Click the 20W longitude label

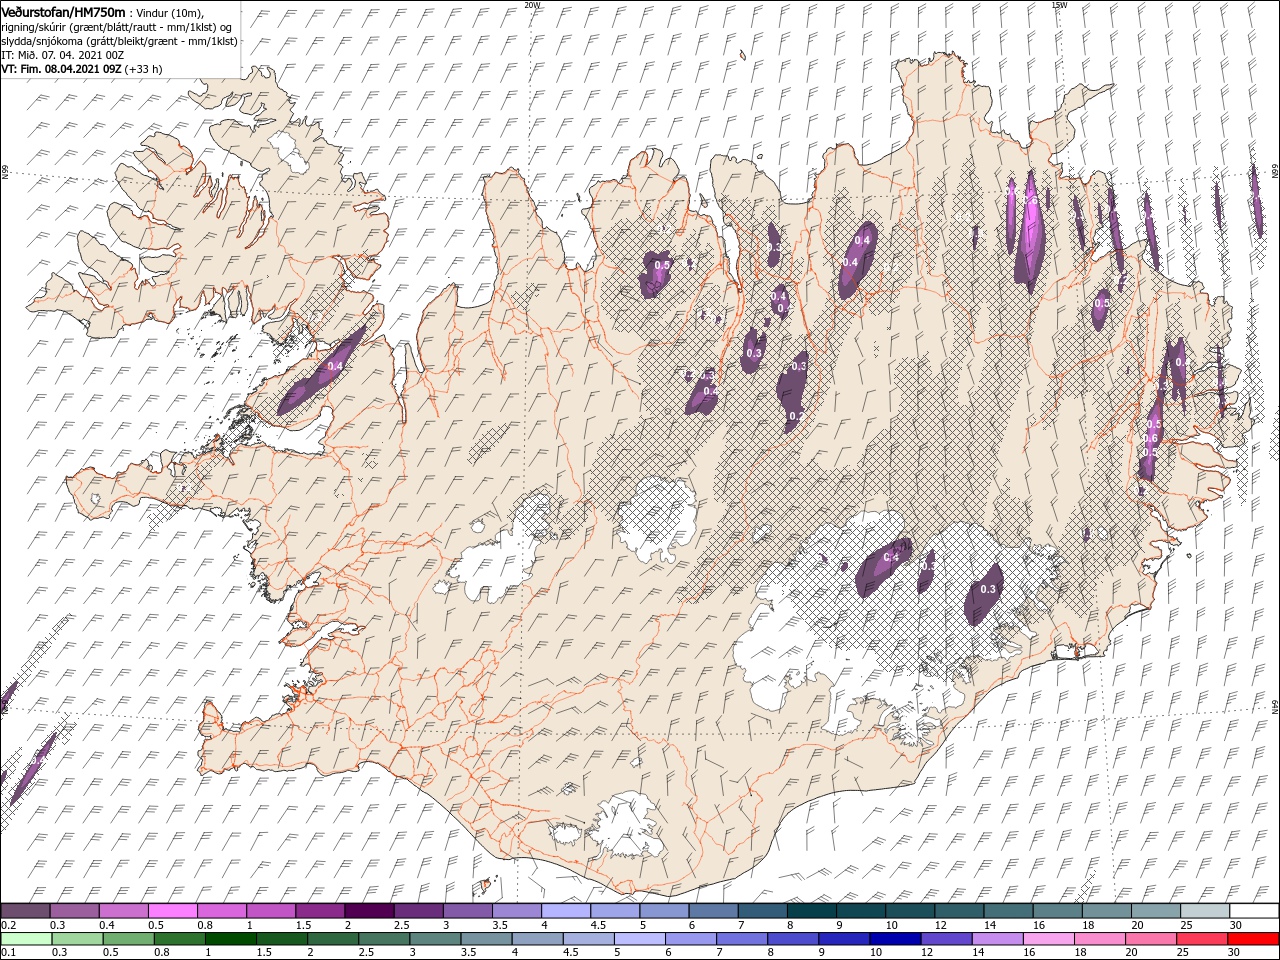532,5
